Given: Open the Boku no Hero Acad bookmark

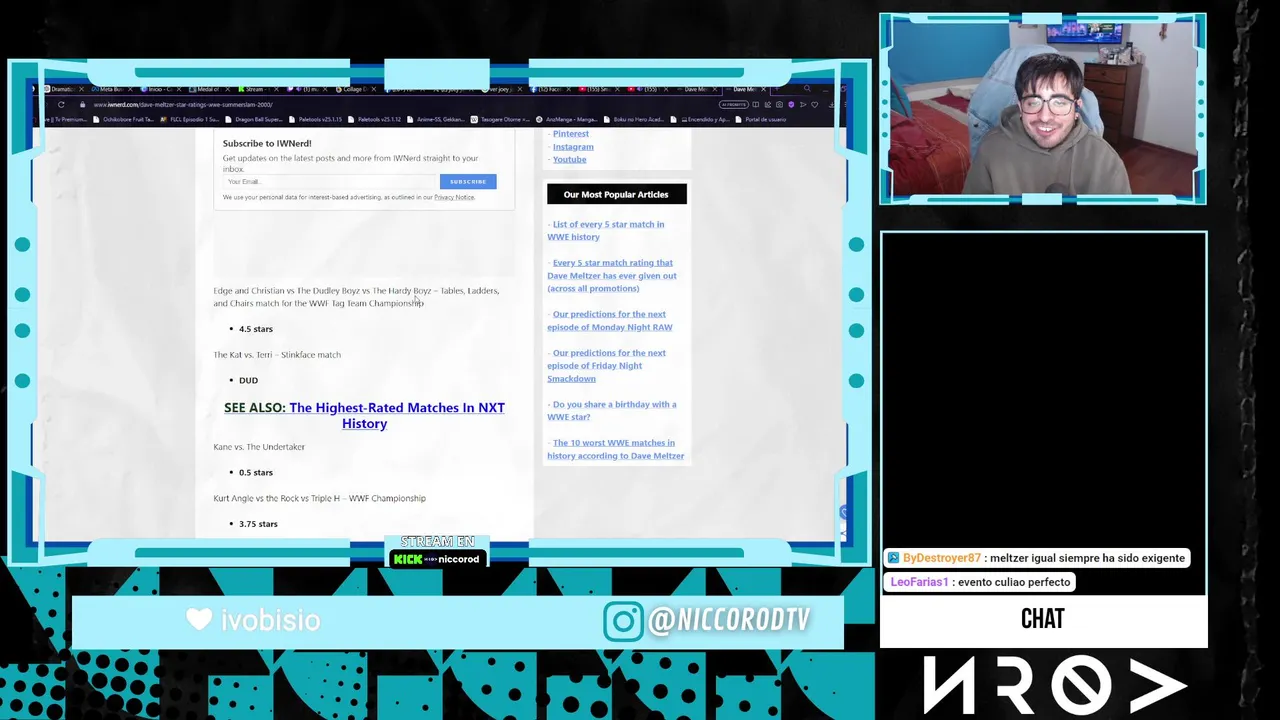Looking at the screenshot, I should point(633,119).
